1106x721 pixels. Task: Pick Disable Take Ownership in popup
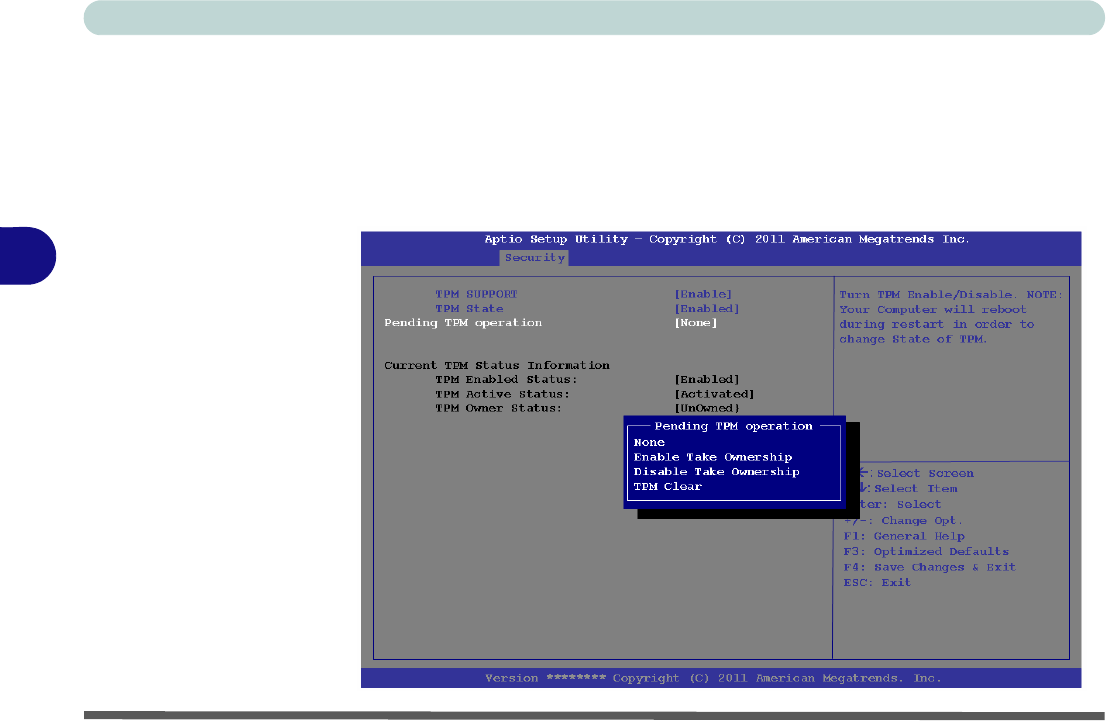[x=716, y=472]
